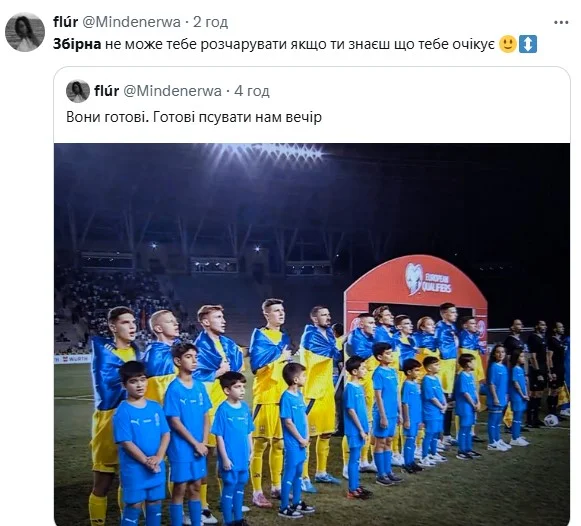Click the European Qualifiers logo in photo

tap(428, 279)
